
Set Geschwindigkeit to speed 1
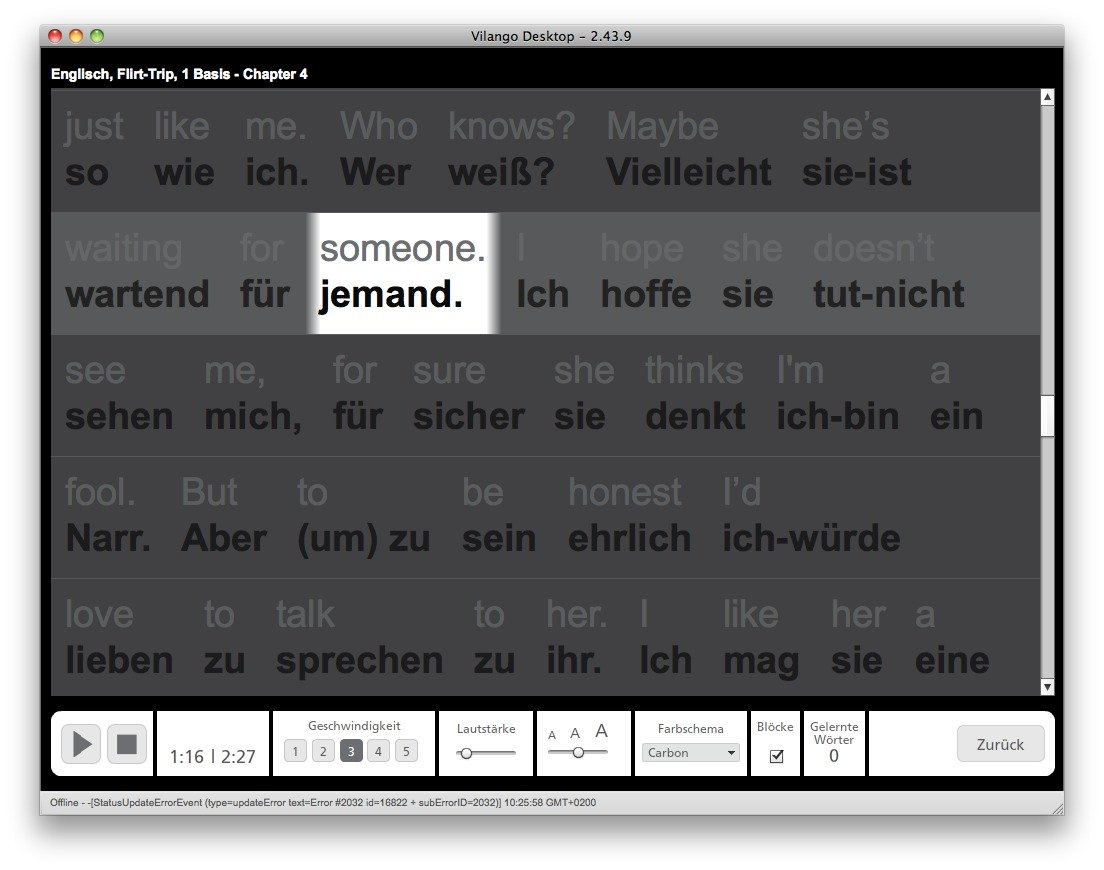pos(295,751)
